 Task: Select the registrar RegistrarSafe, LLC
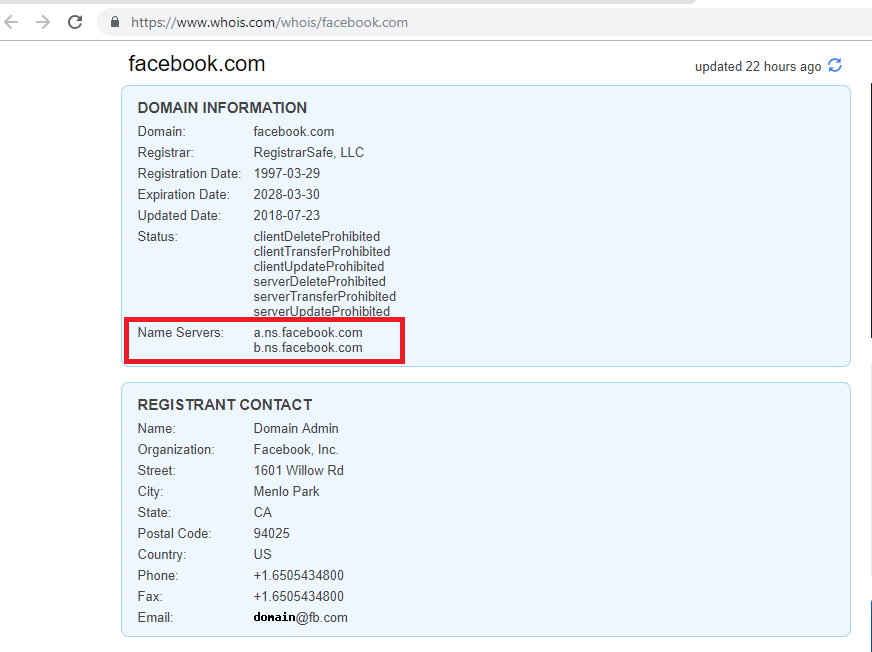pos(309,152)
